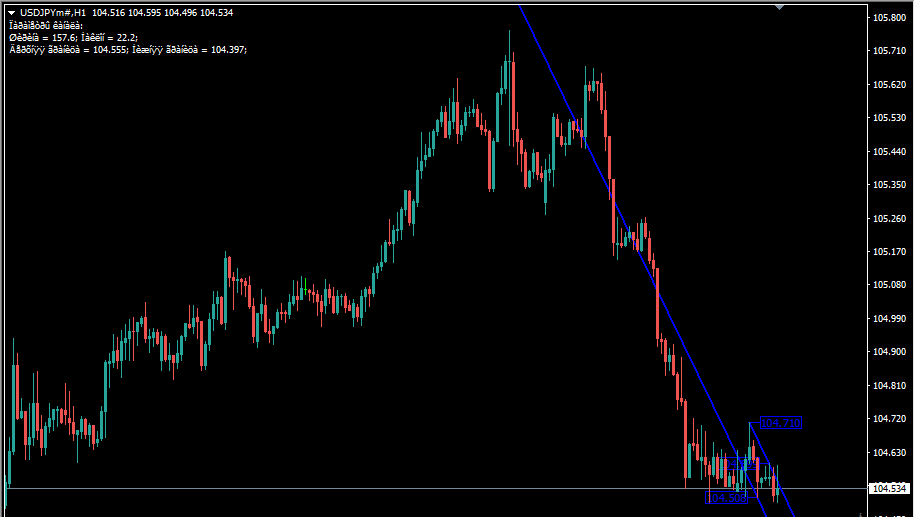Click the 104.630 price axis value

888,453
